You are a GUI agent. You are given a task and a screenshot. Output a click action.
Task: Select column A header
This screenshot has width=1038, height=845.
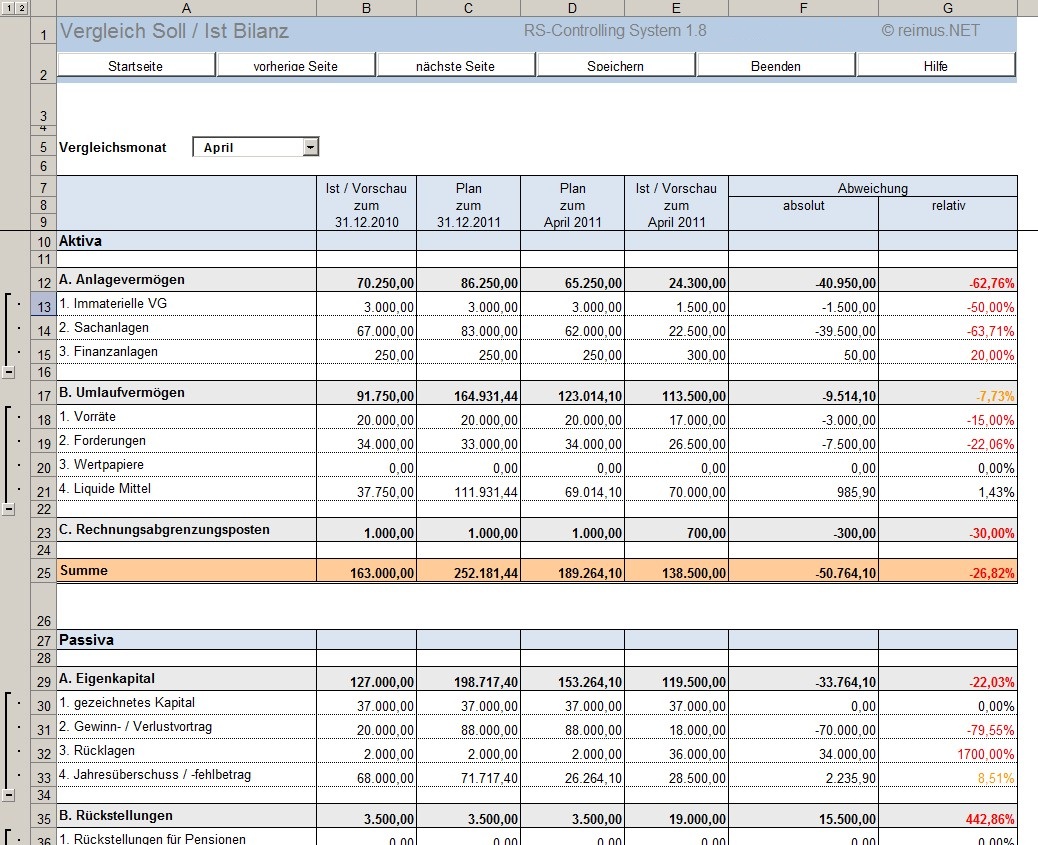click(187, 8)
